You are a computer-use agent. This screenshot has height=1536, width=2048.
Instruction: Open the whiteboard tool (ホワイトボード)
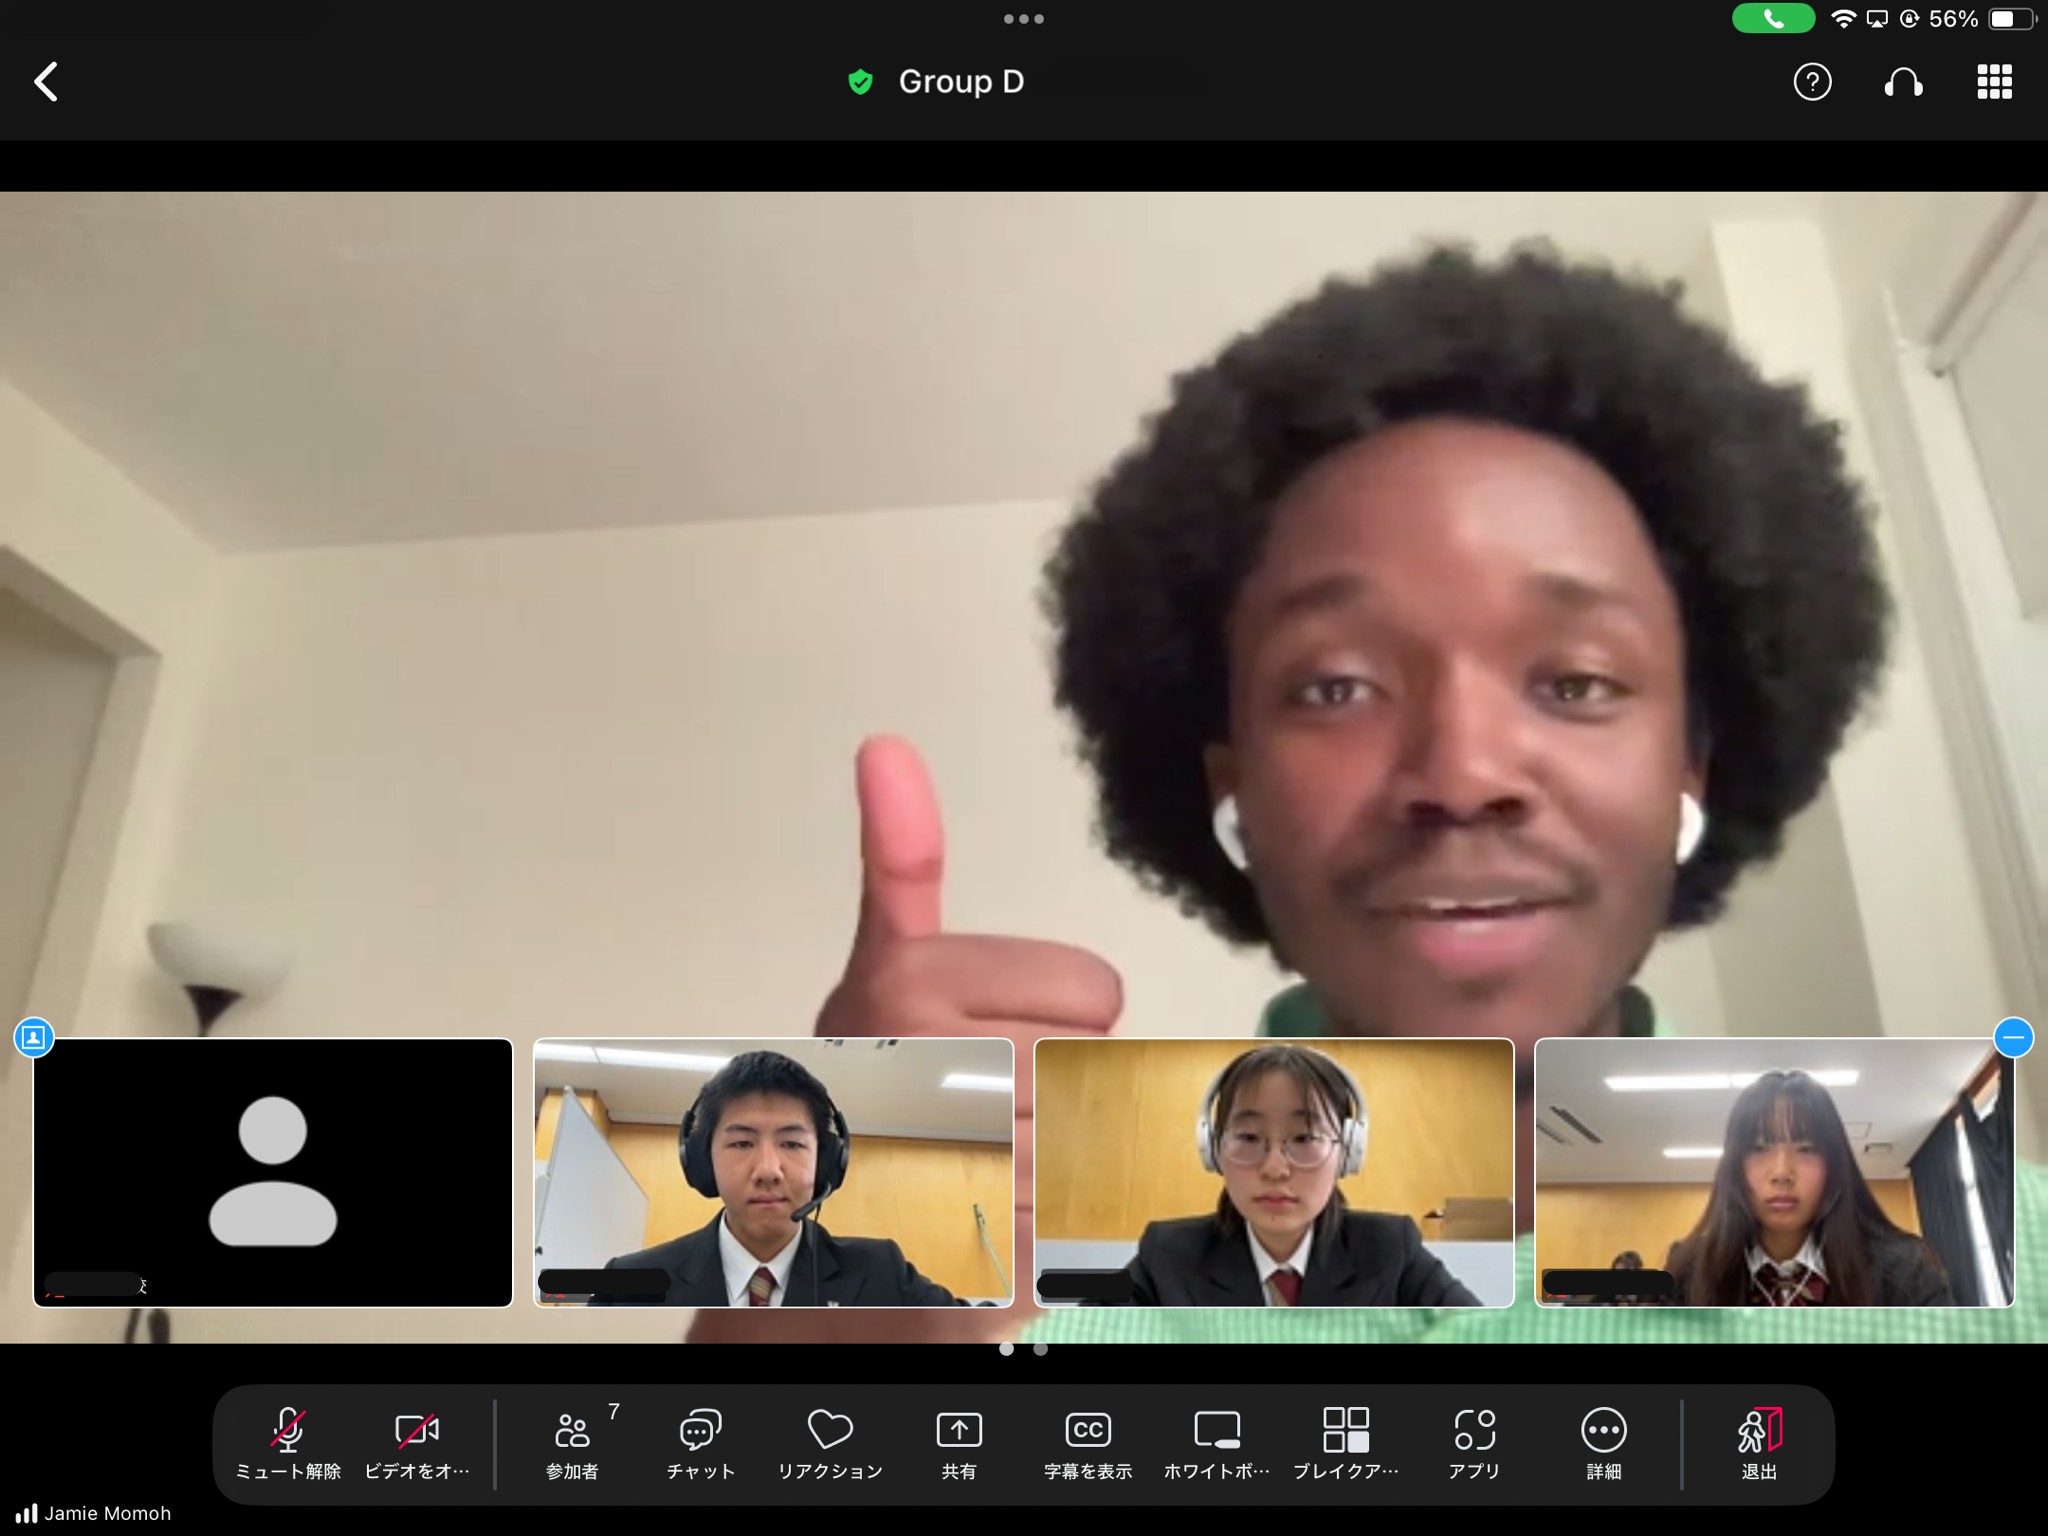(x=1217, y=1443)
